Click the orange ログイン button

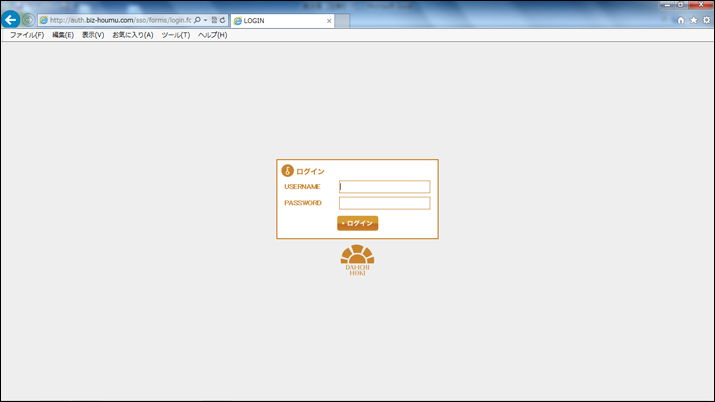pos(358,223)
